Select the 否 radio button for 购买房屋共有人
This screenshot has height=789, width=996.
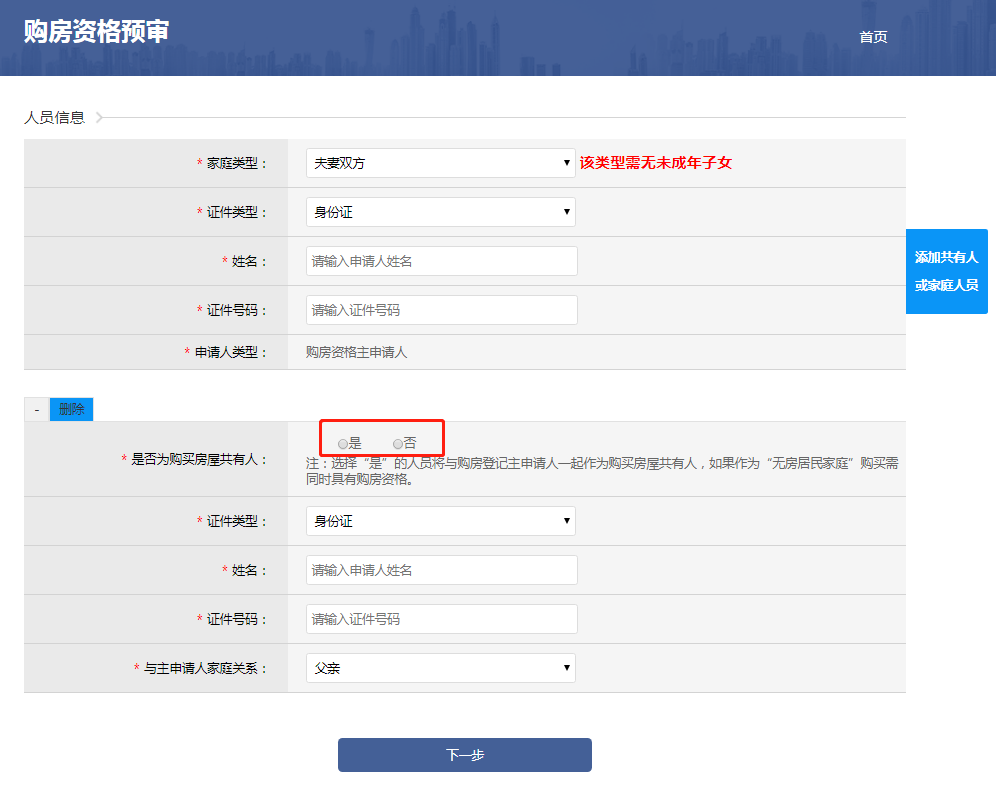coord(398,443)
